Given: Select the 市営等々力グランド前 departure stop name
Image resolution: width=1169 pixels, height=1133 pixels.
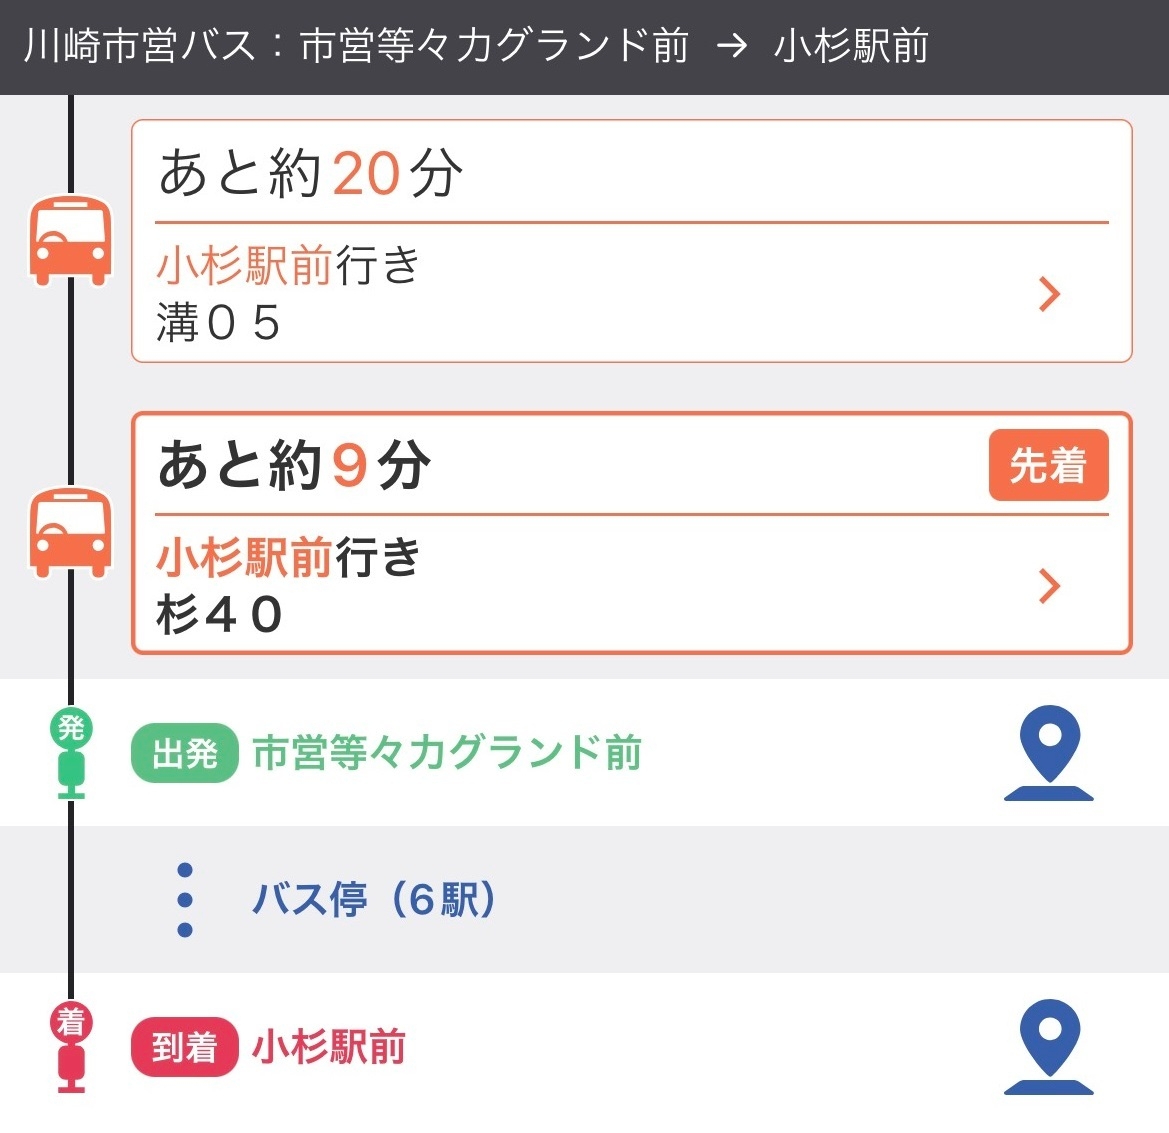Looking at the screenshot, I should pos(447,753).
